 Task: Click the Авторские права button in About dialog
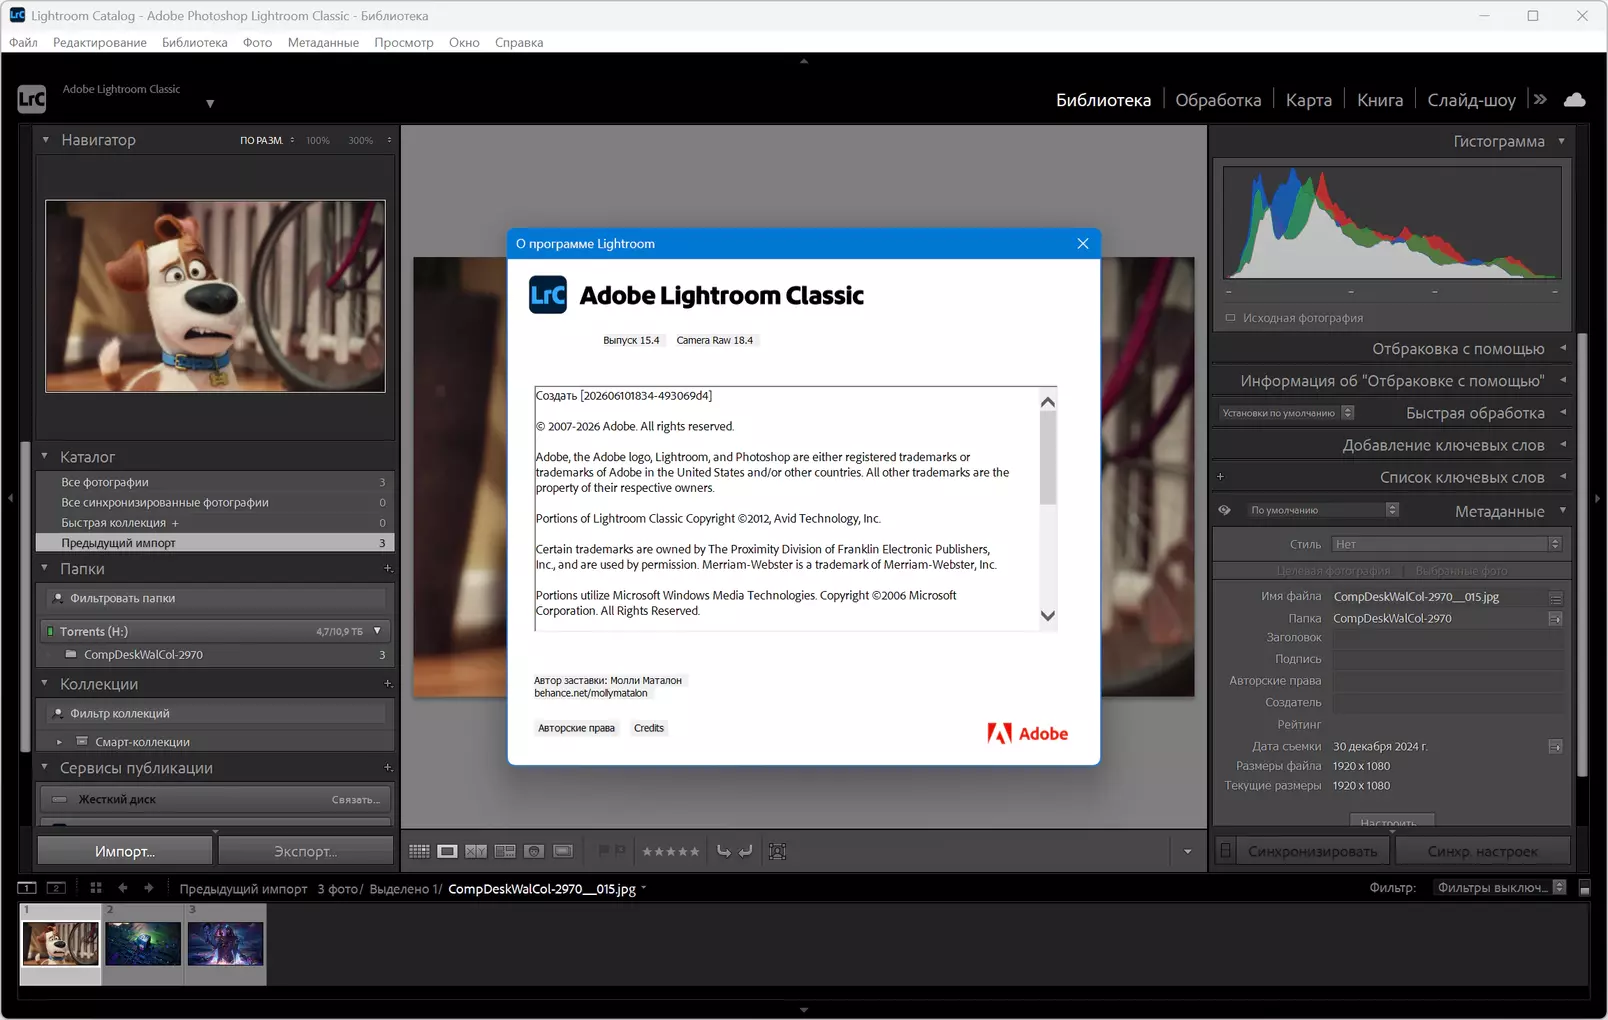click(x=576, y=728)
